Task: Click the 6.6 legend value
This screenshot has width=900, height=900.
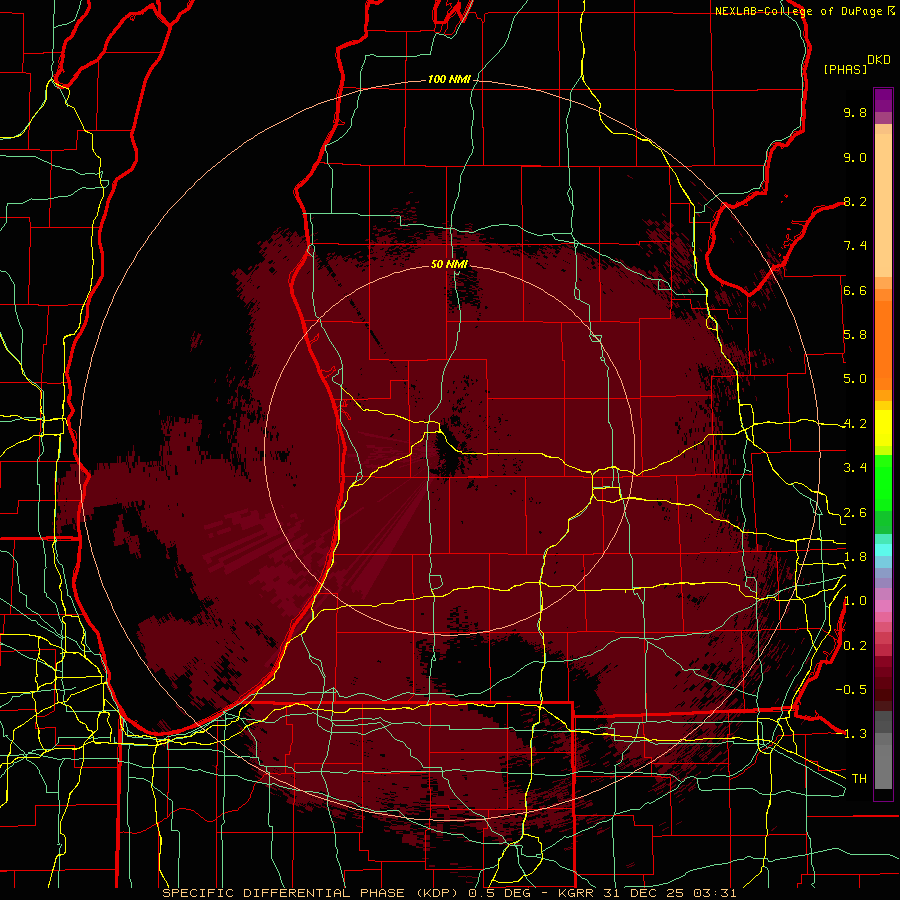Action: click(855, 290)
